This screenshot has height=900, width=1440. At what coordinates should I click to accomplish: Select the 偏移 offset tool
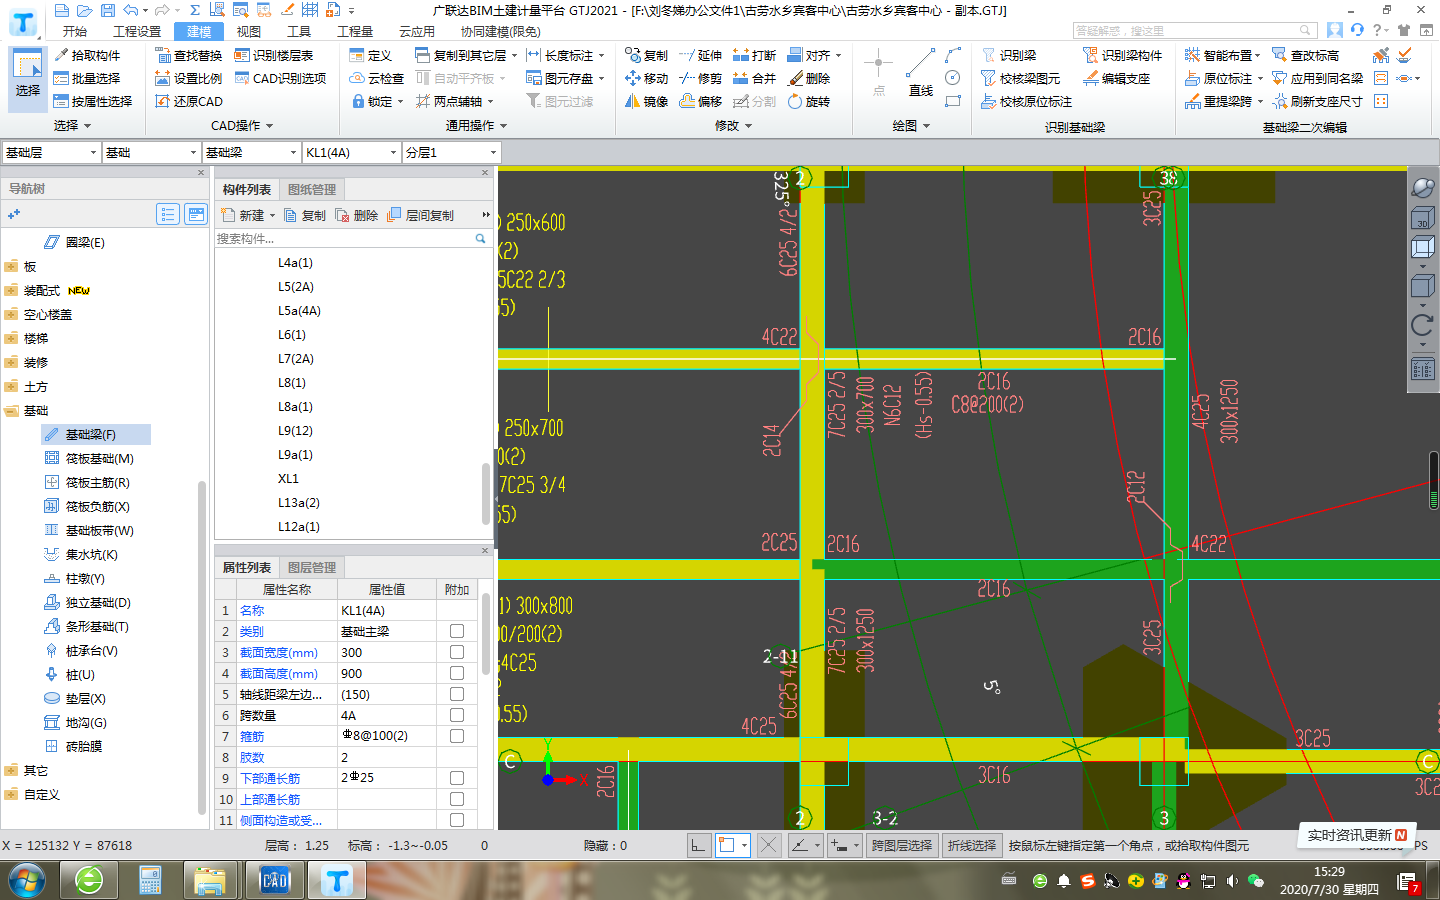pyautogui.click(x=700, y=101)
